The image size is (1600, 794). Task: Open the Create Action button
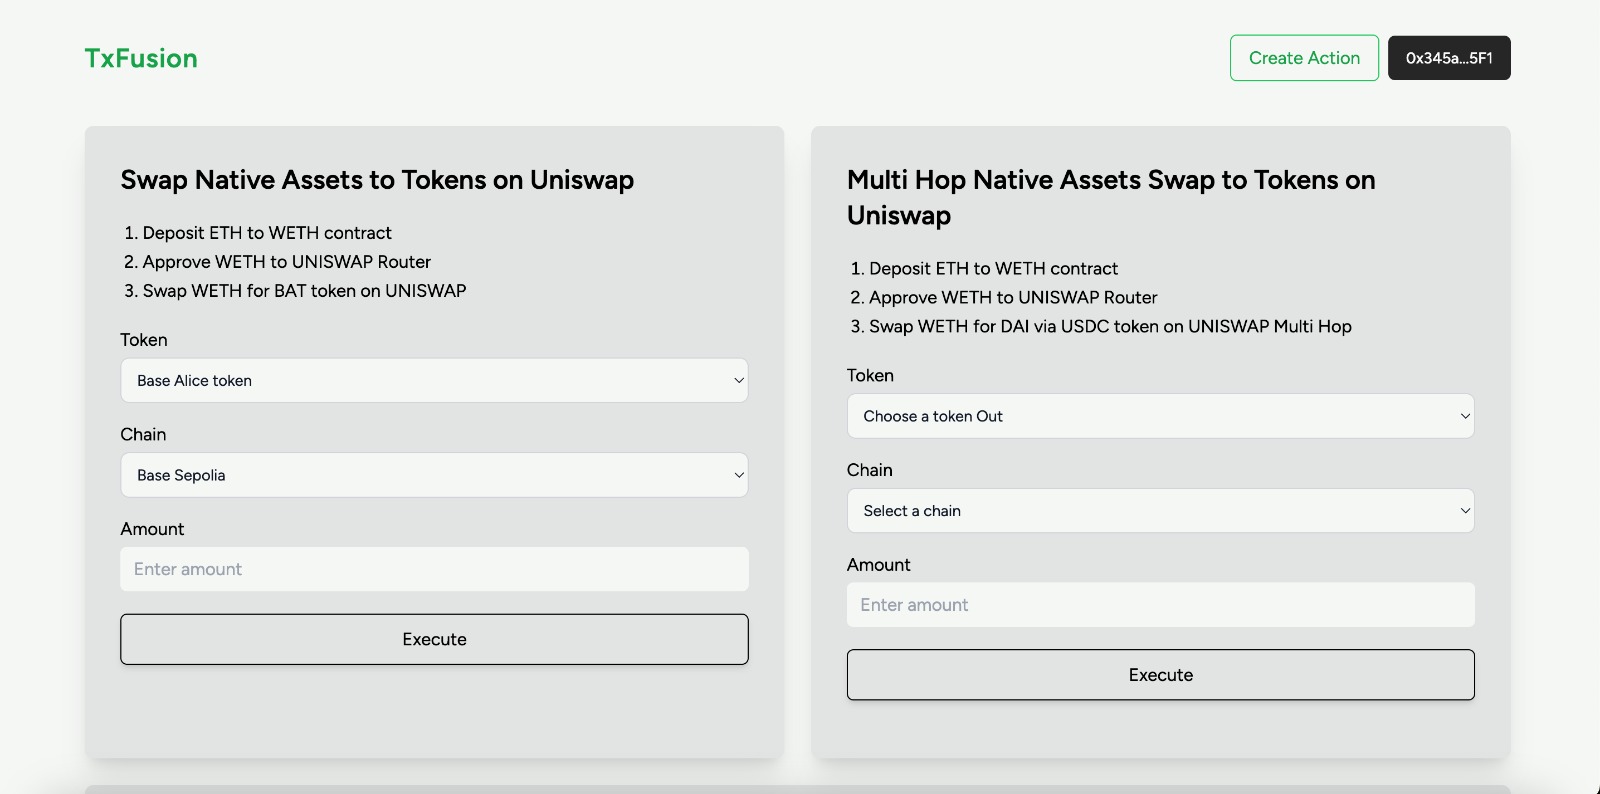1304,58
